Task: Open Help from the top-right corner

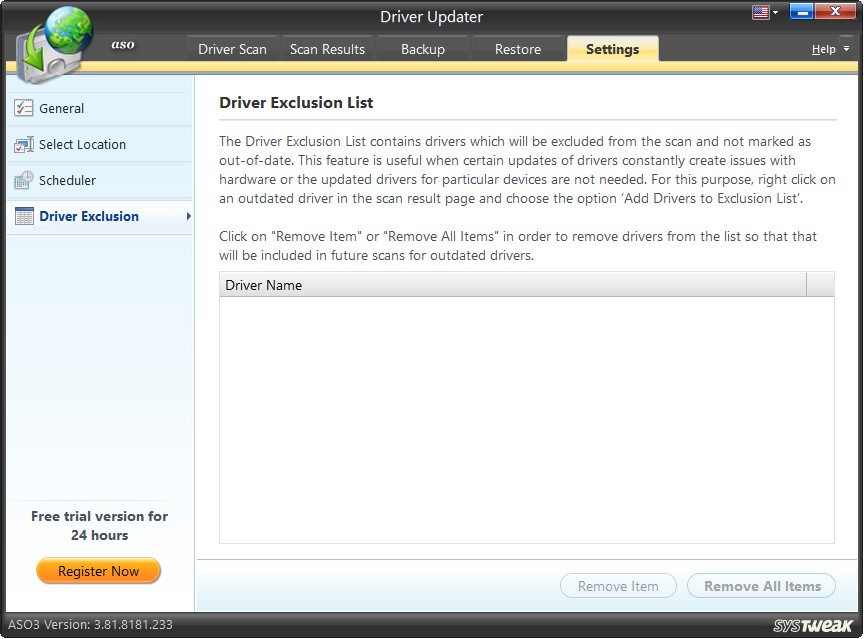Action: click(x=822, y=48)
